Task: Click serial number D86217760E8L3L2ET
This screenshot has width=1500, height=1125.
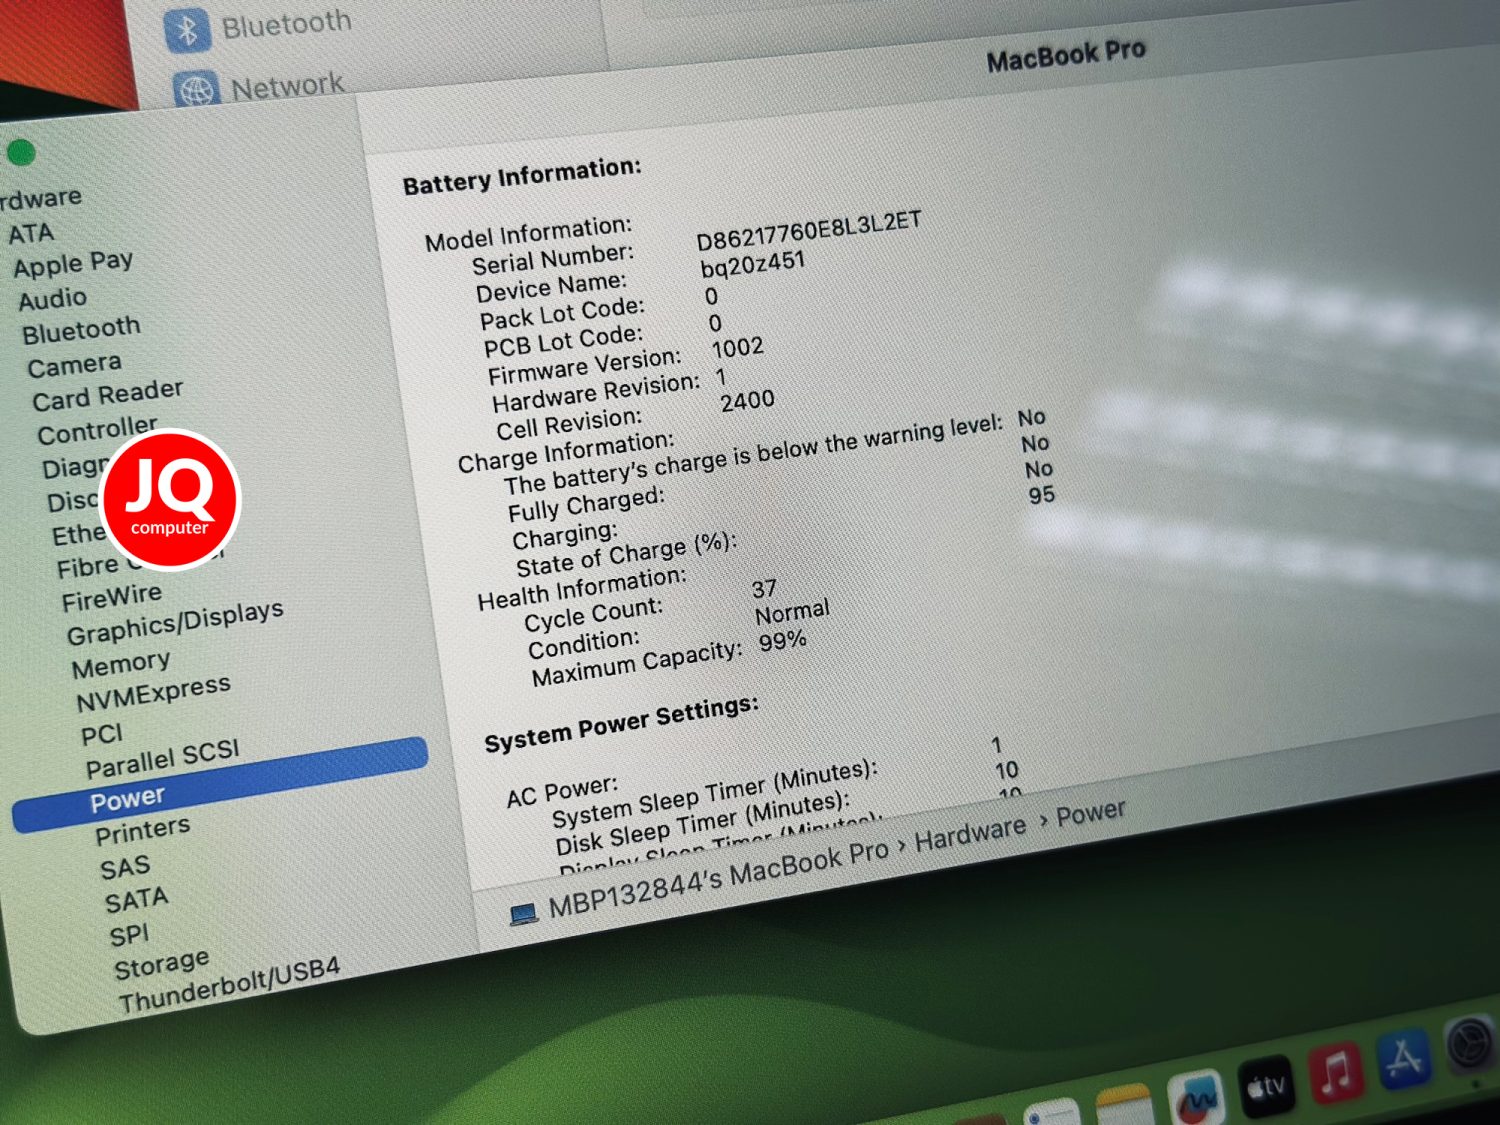Action: coord(808,231)
